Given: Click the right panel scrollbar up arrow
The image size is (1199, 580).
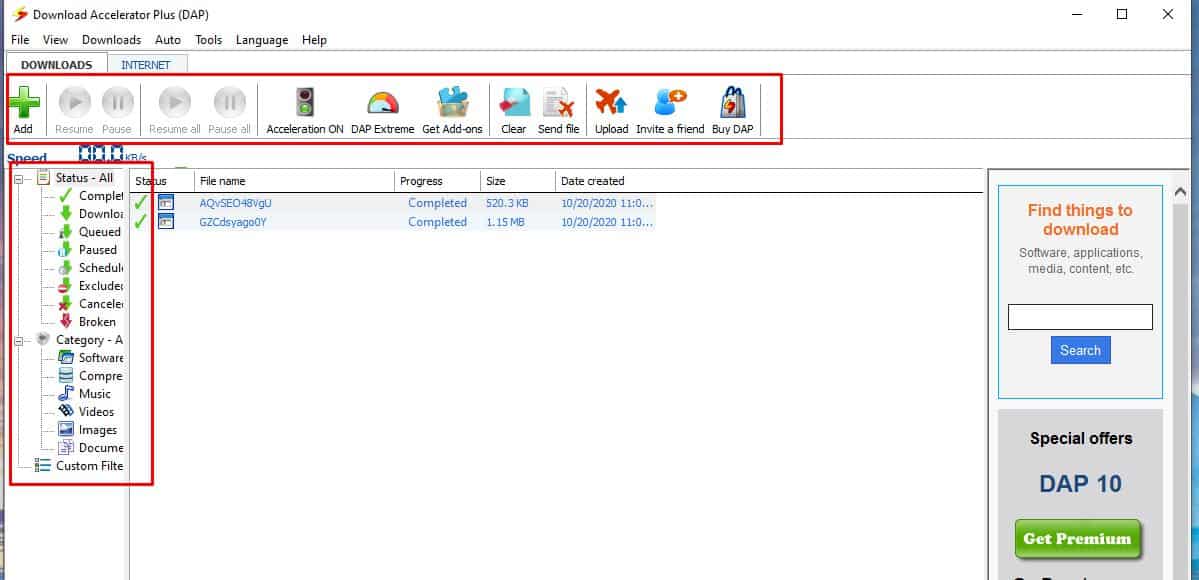Looking at the screenshot, I should point(1181,192).
